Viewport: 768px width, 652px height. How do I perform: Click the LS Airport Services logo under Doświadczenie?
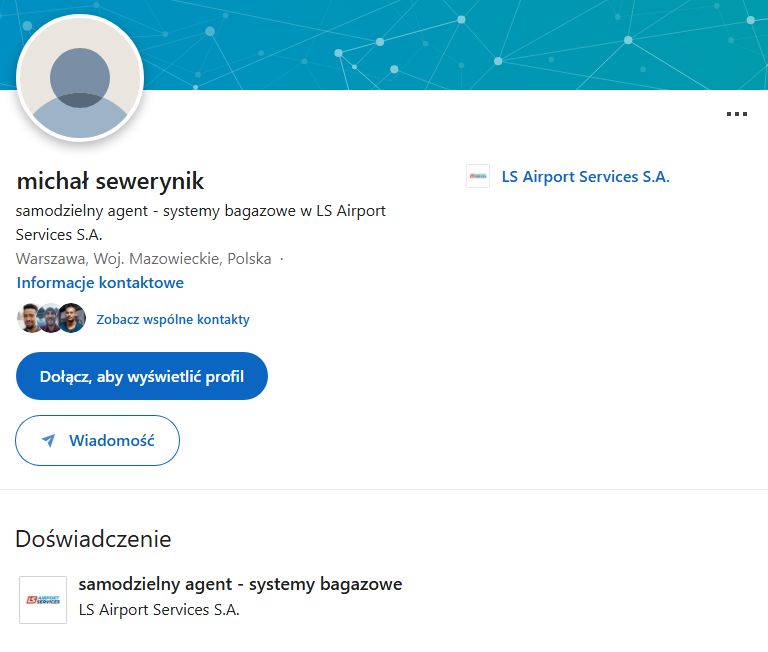pos(43,600)
